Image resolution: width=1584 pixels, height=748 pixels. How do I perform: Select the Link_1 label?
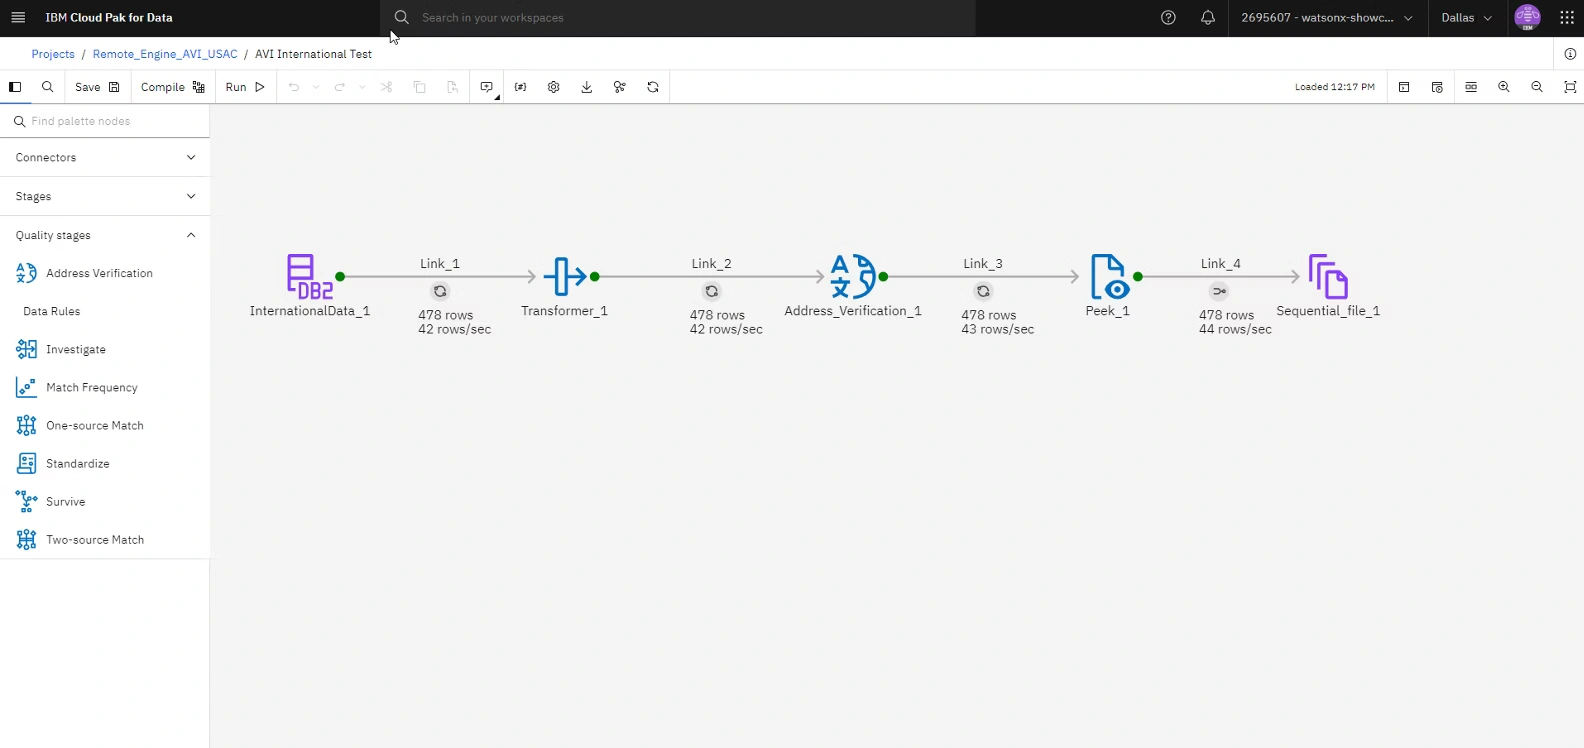pyautogui.click(x=440, y=264)
